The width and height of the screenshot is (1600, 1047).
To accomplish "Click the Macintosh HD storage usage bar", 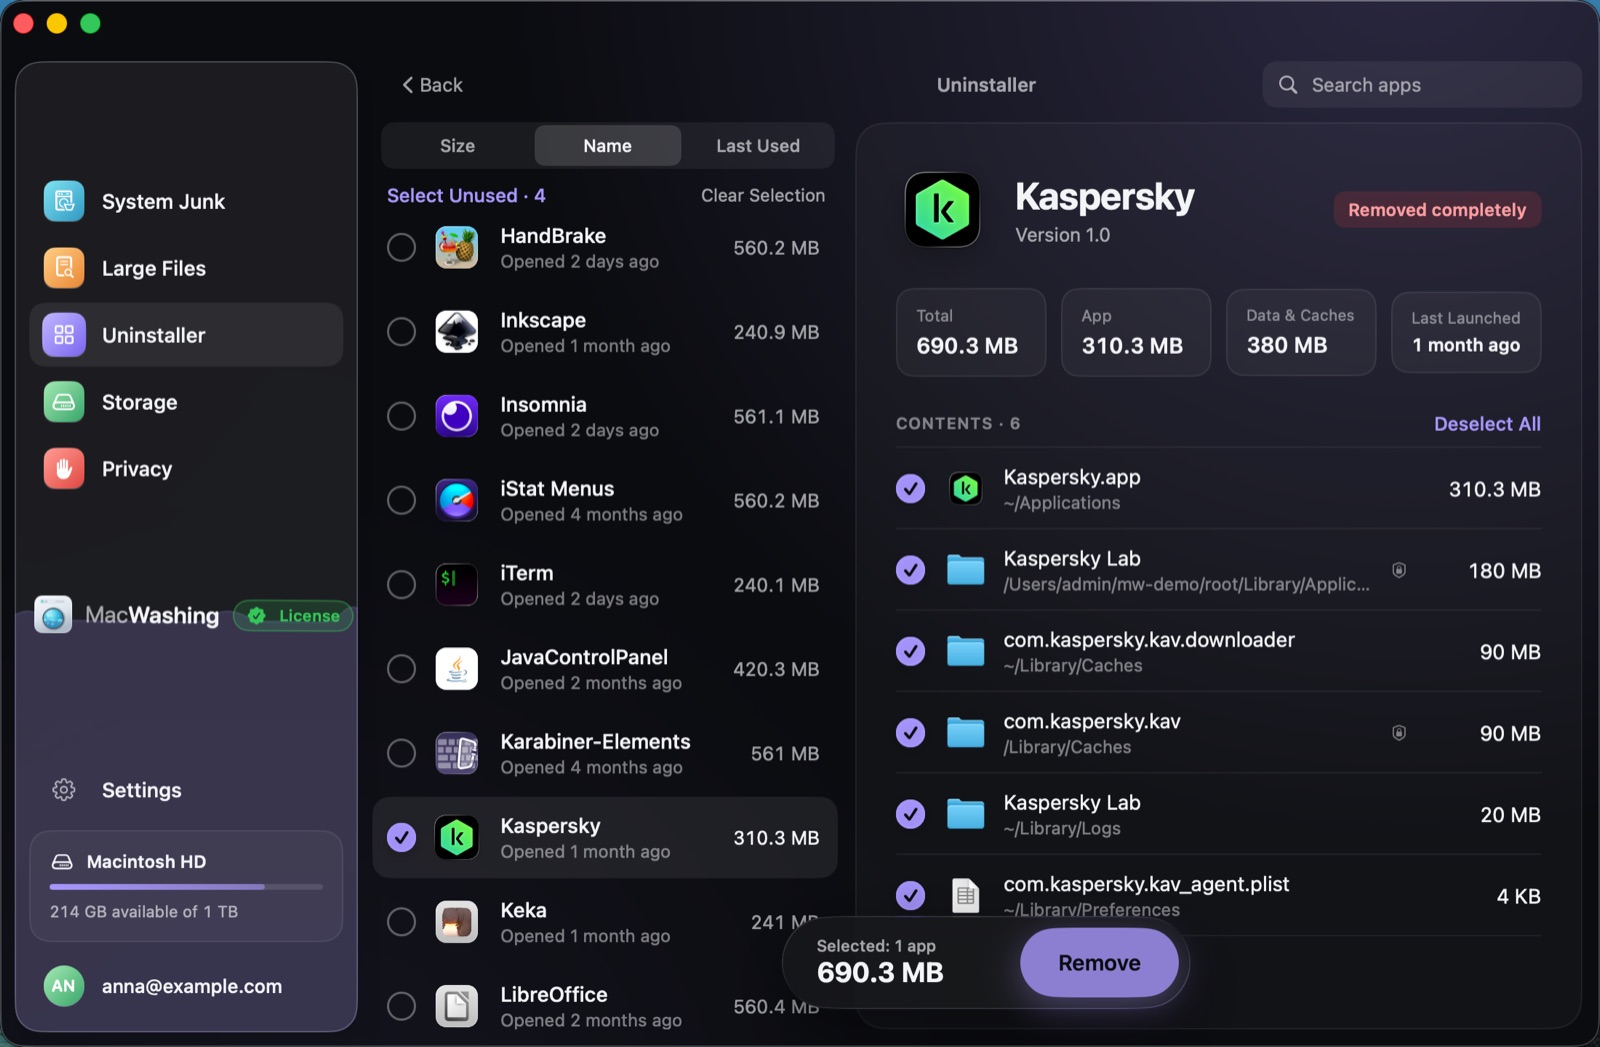I will [186, 887].
